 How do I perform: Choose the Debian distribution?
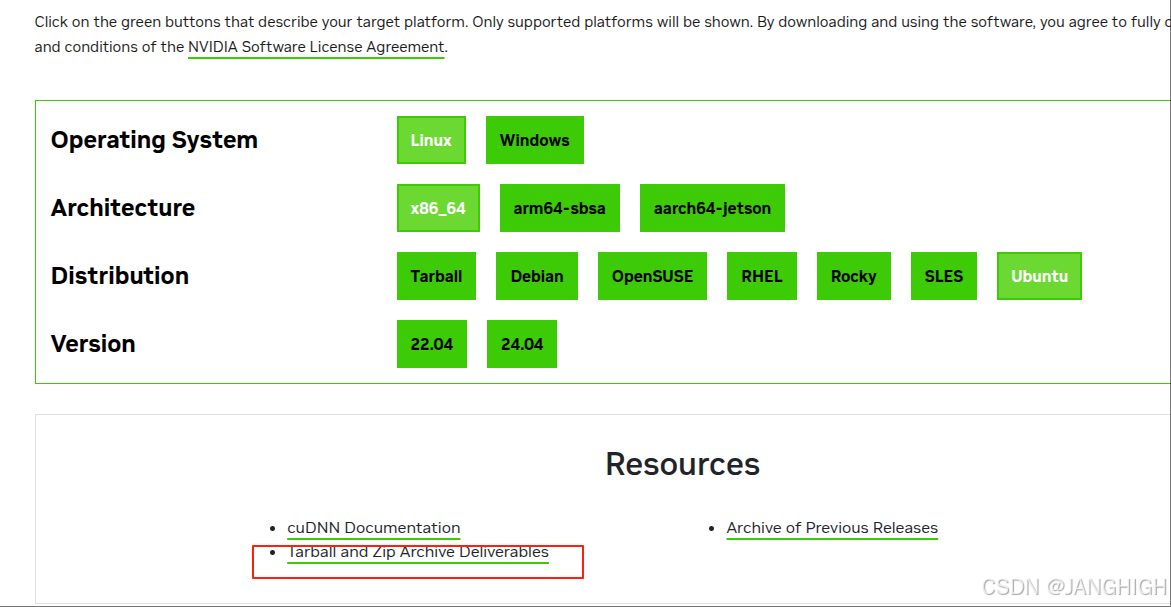537,276
